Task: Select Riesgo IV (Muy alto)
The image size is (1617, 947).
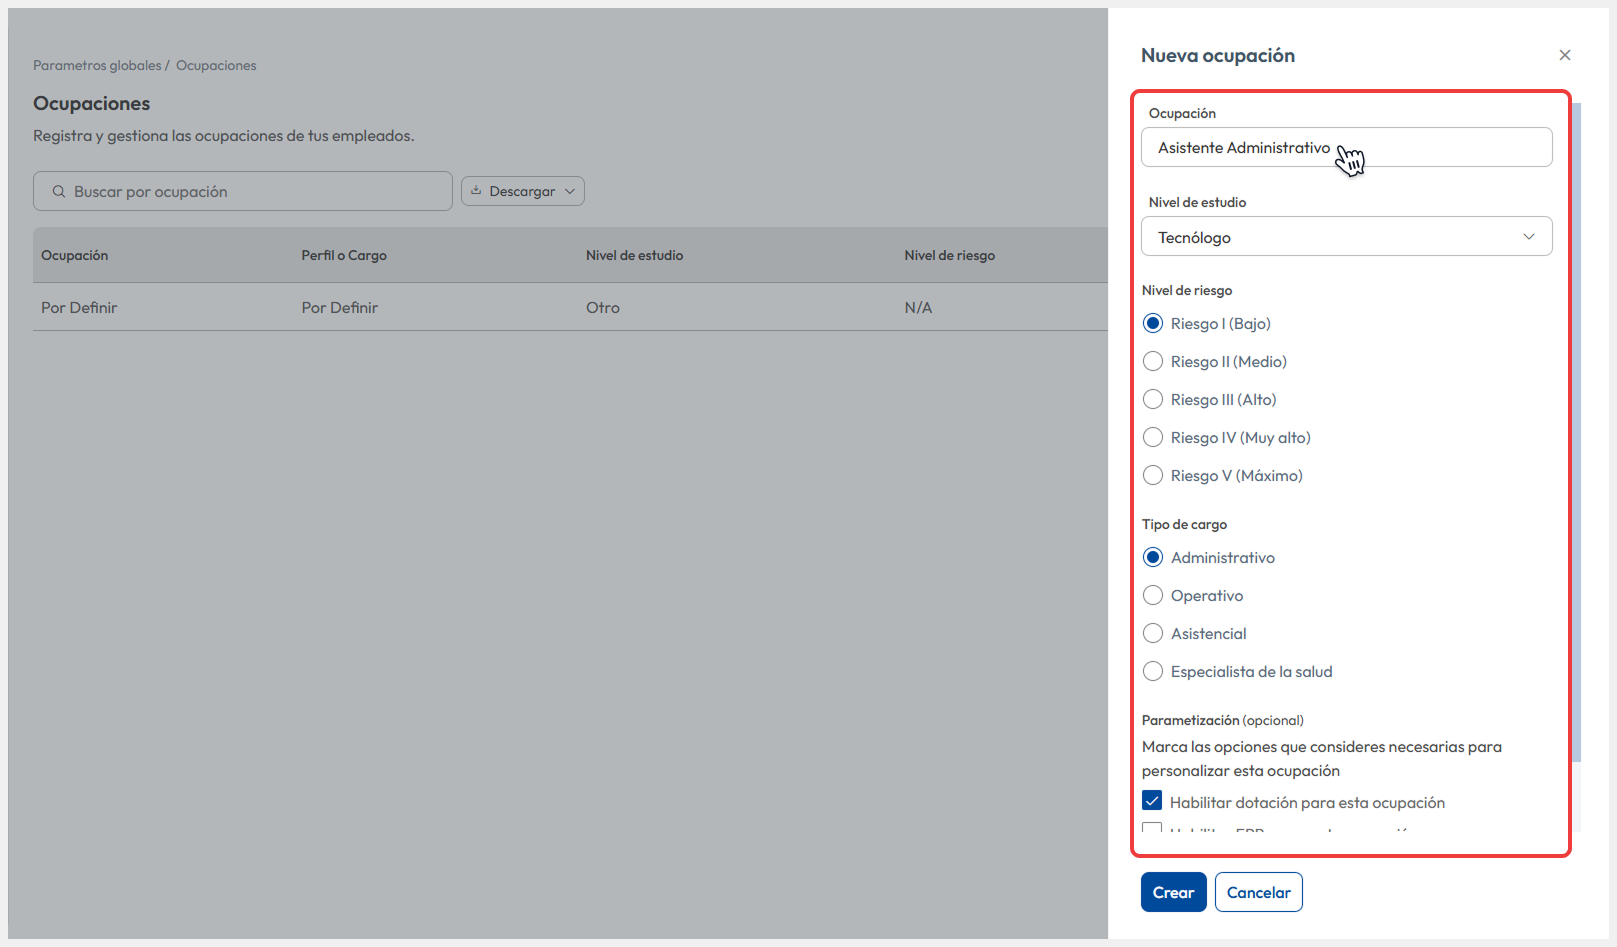Action: point(1153,437)
